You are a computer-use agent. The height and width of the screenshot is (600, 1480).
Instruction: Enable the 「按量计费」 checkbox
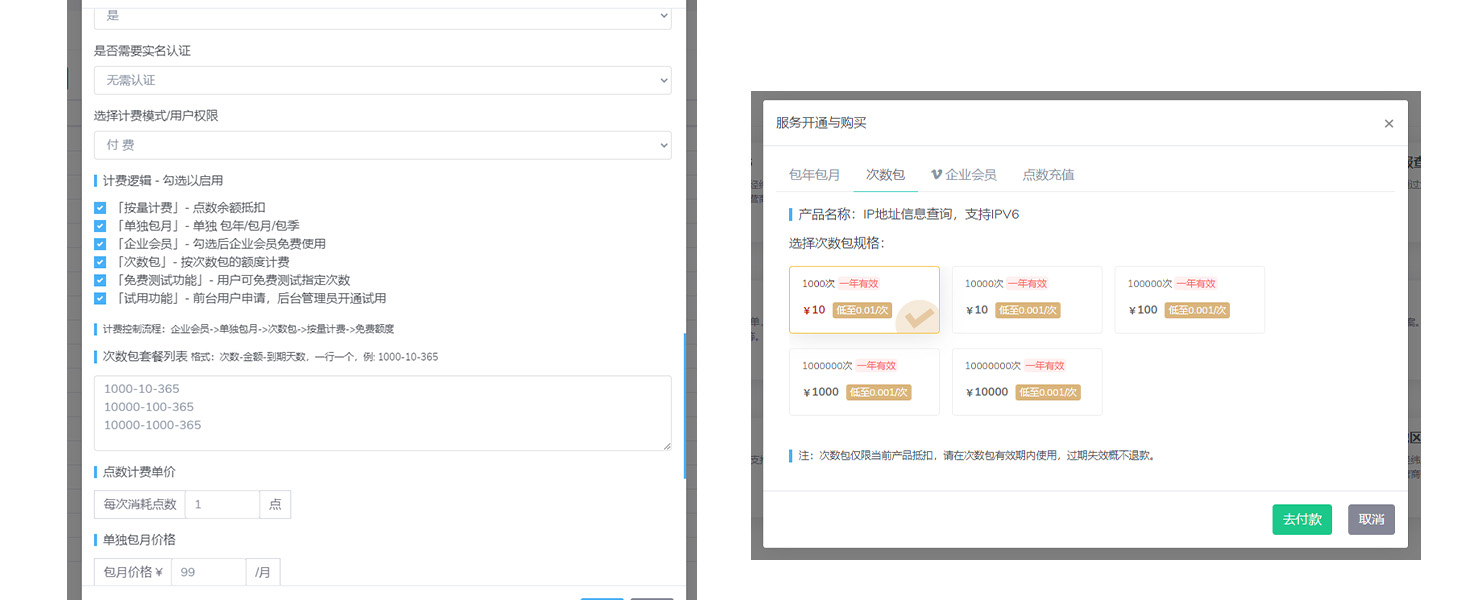point(100,208)
